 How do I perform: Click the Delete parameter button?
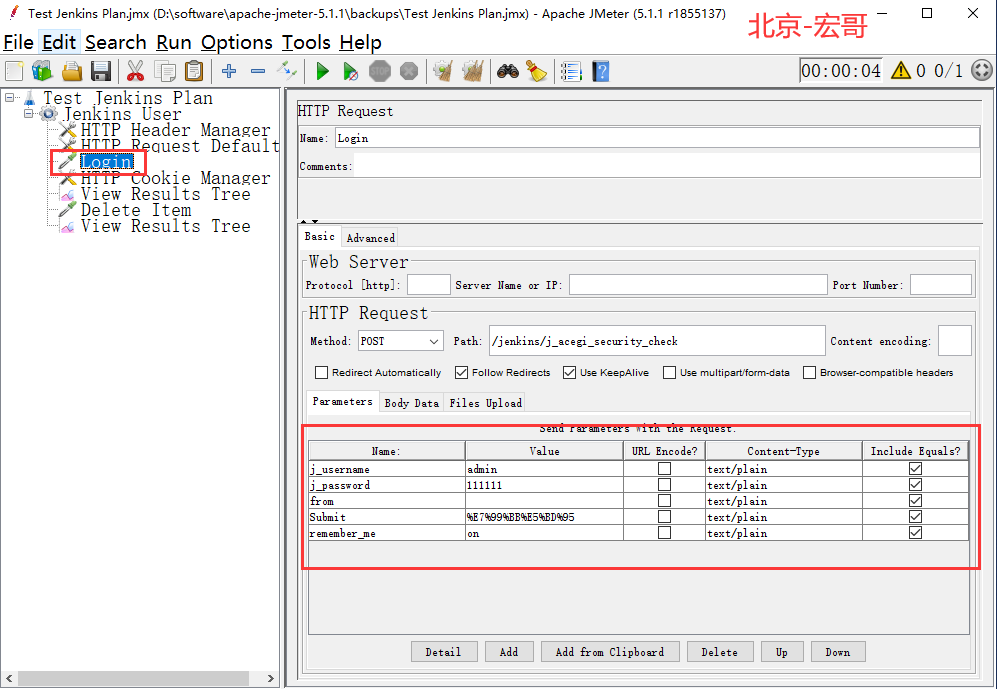click(x=720, y=652)
